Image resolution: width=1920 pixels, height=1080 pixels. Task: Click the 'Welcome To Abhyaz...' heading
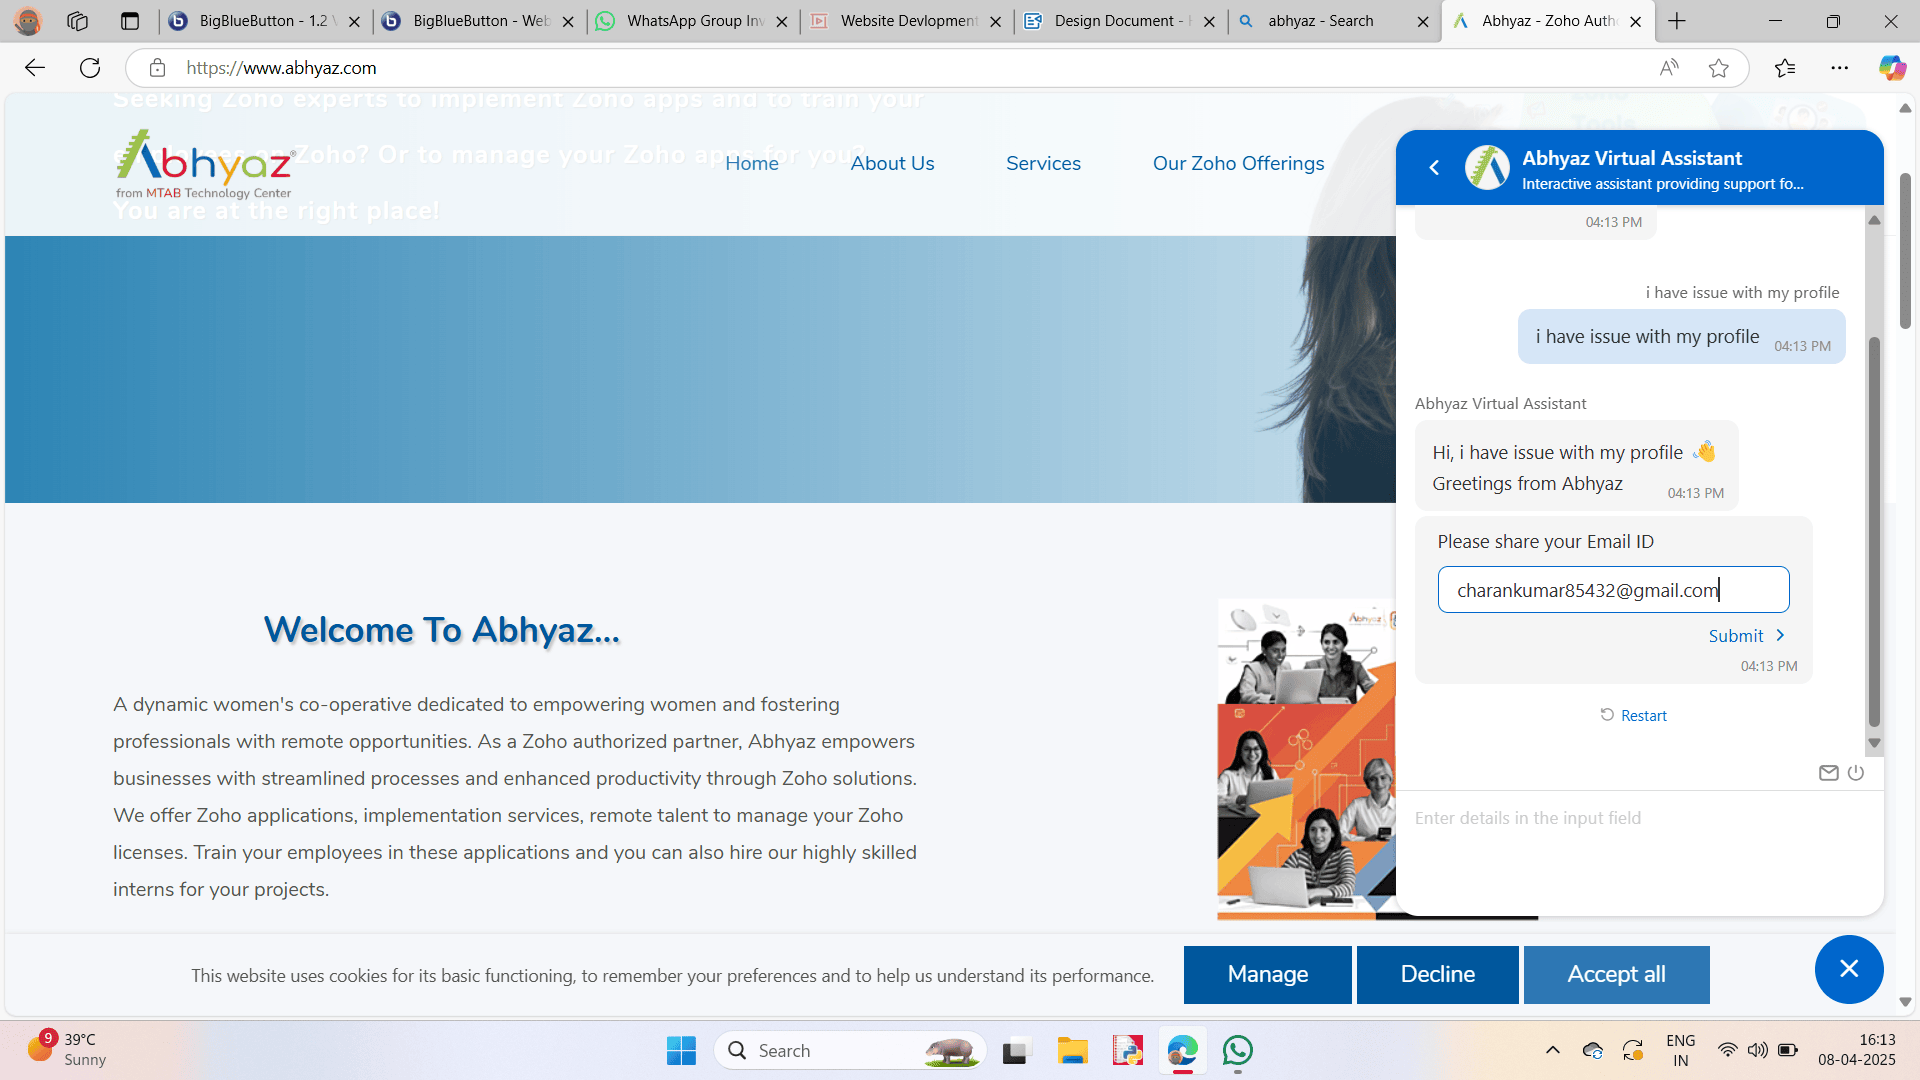(x=442, y=630)
